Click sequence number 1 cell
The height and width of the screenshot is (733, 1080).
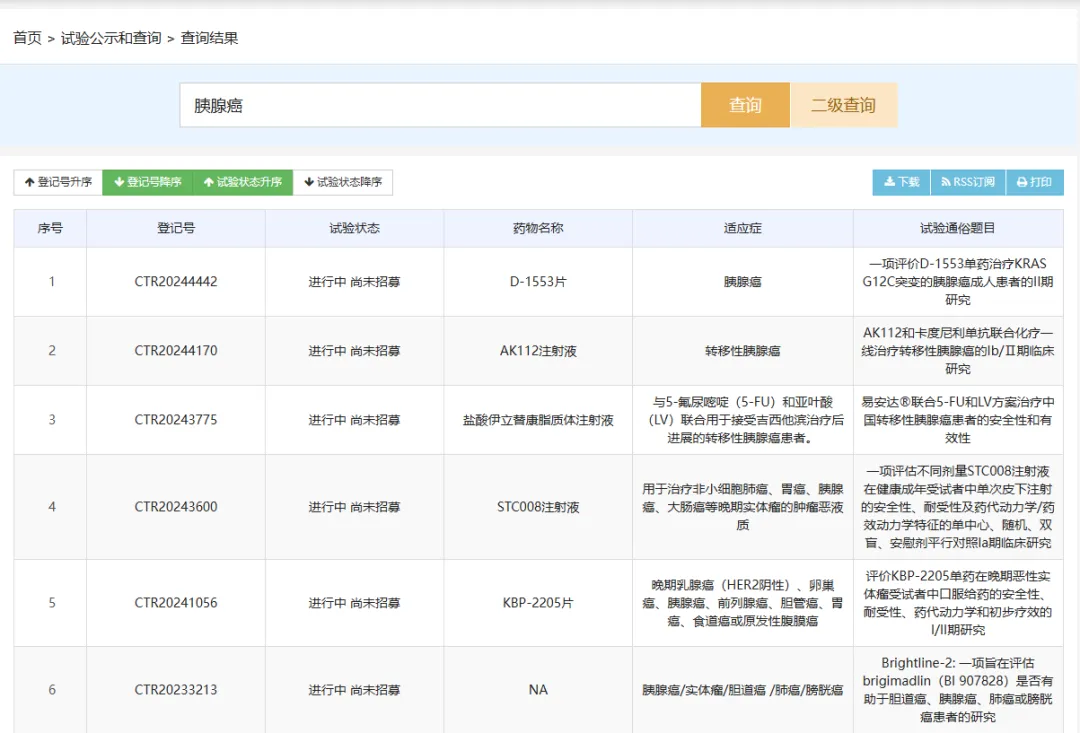point(51,282)
